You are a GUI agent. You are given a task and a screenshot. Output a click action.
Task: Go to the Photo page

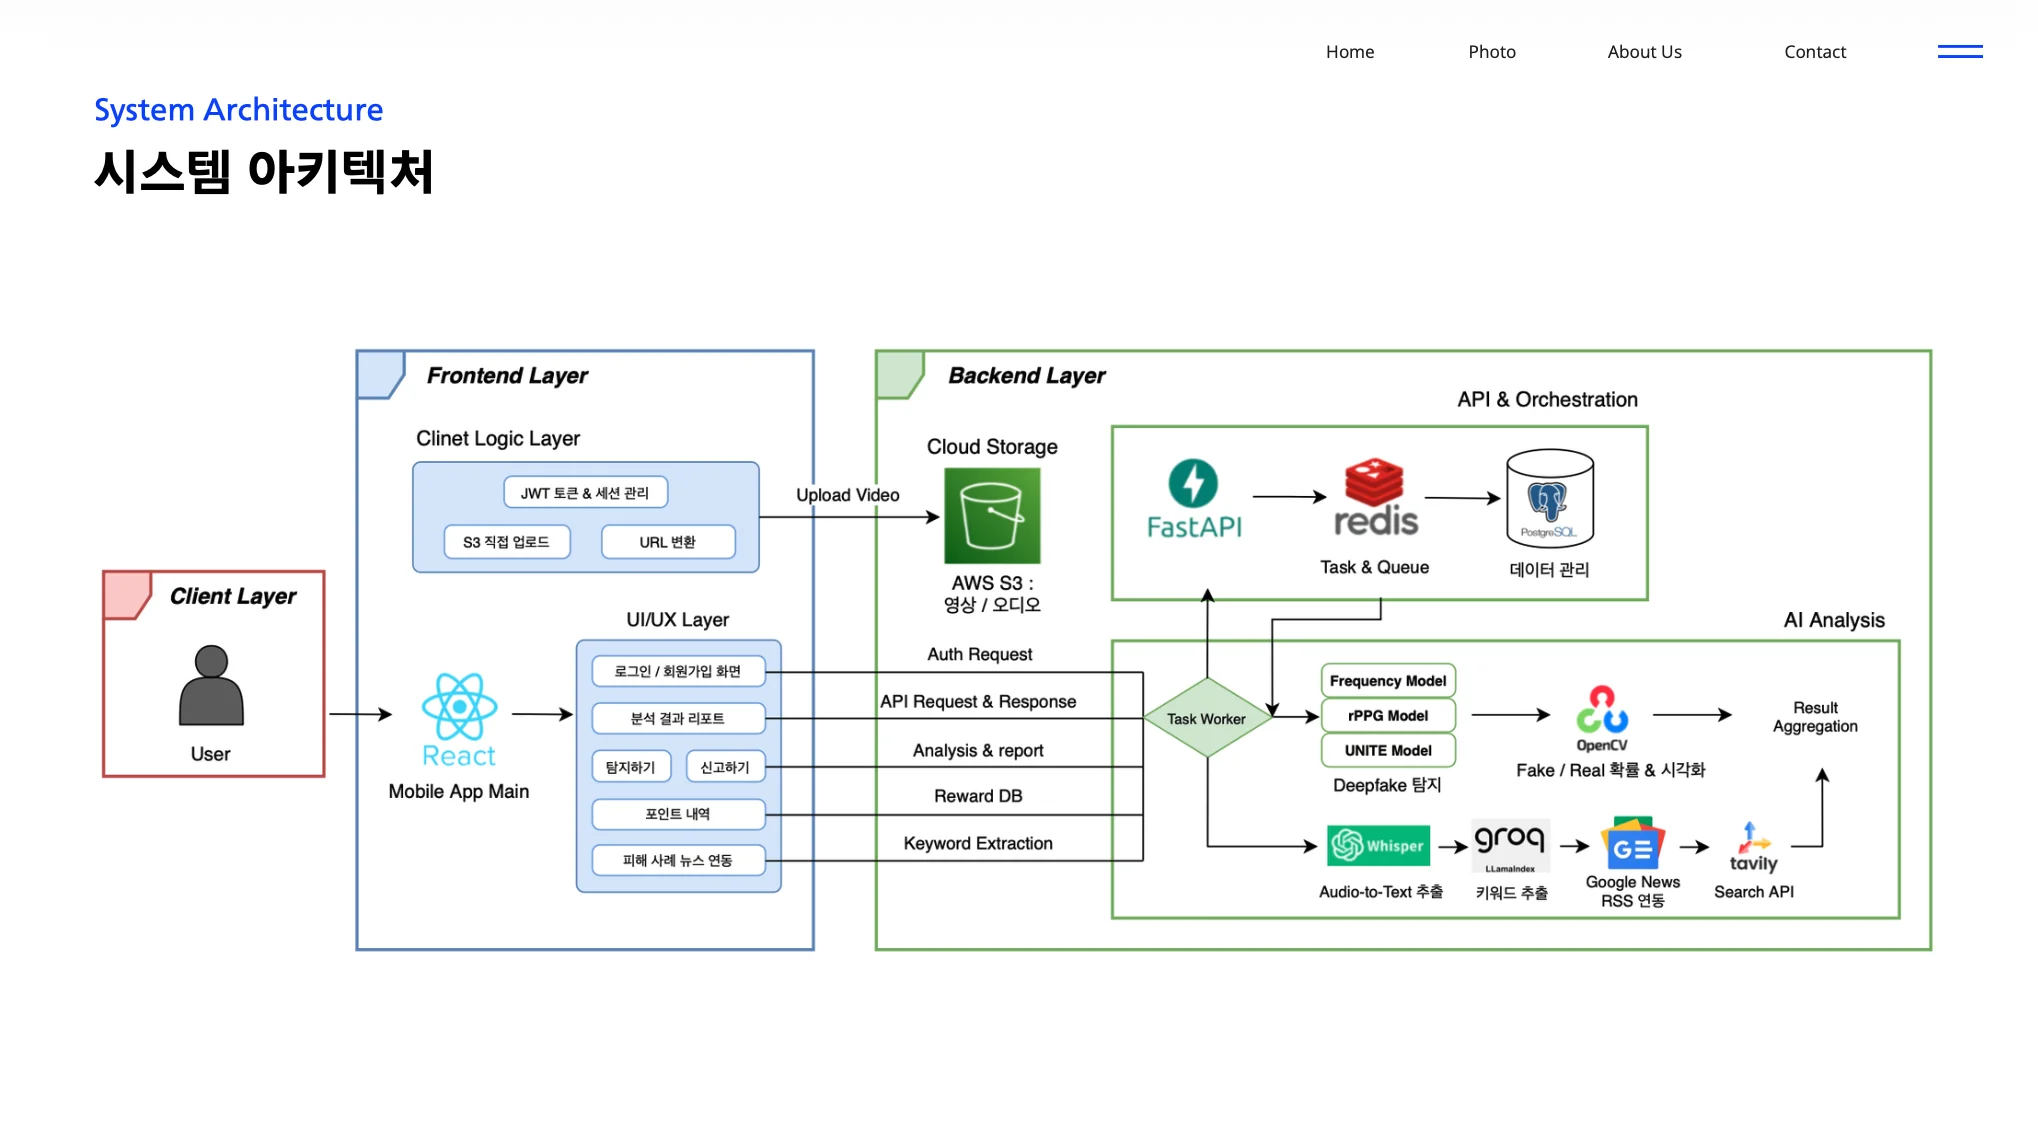[1491, 52]
